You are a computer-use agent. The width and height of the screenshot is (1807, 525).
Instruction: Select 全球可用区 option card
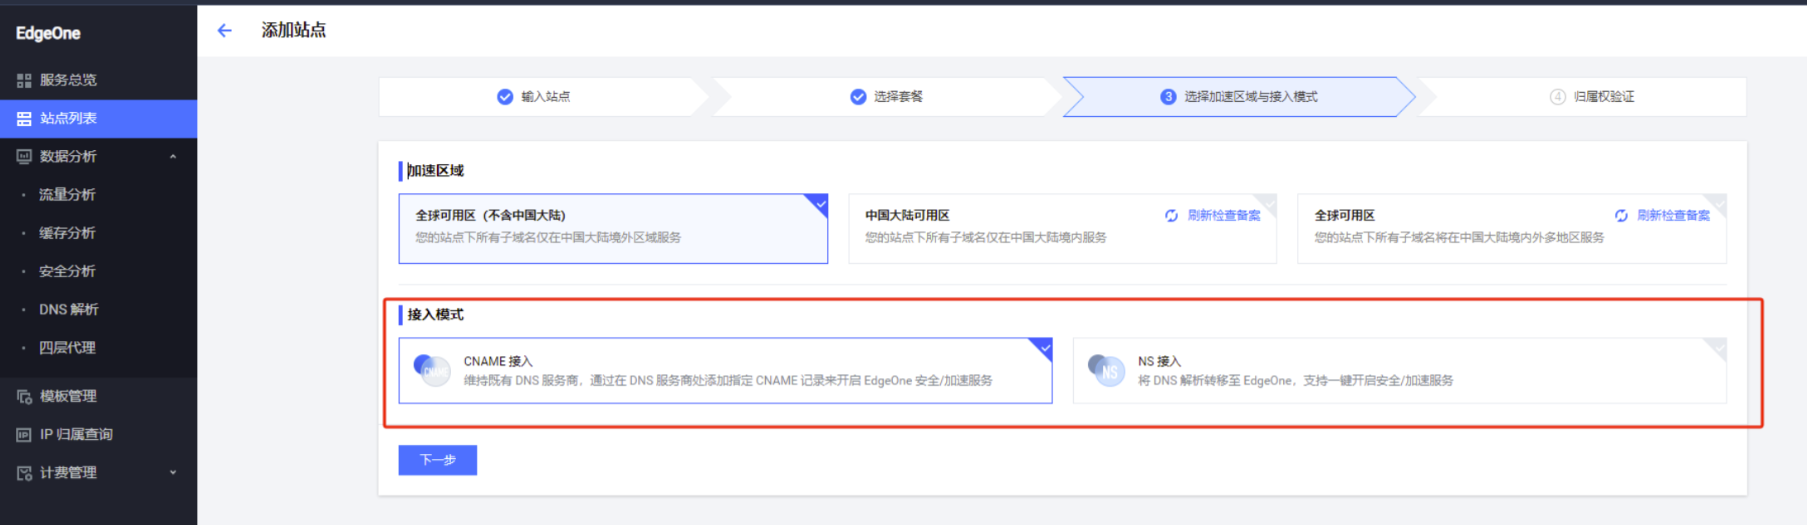click(x=1511, y=228)
